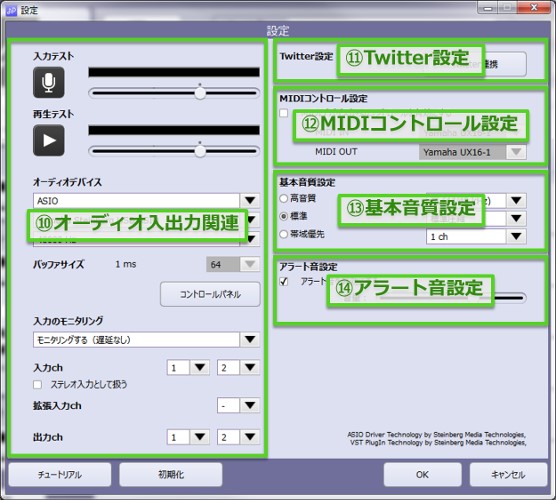Select the 帯域優先 radio button
The width and height of the screenshot is (556, 500).
[x=284, y=234]
